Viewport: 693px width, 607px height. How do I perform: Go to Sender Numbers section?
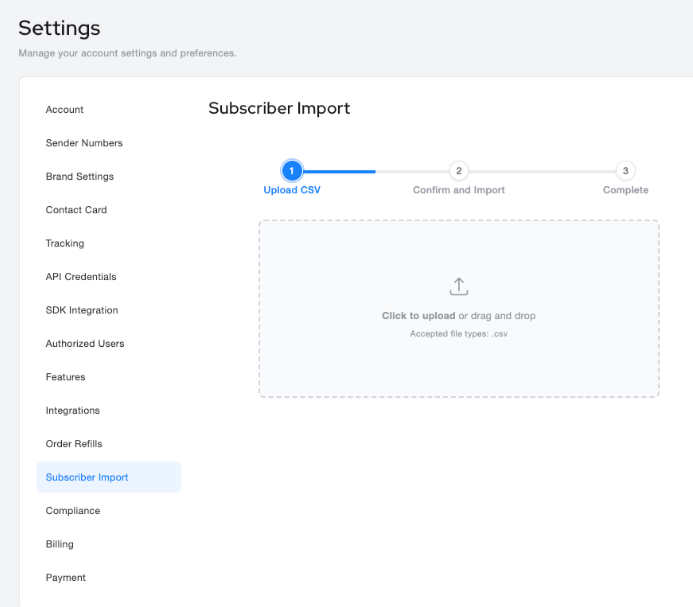pyautogui.click(x=84, y=143)
